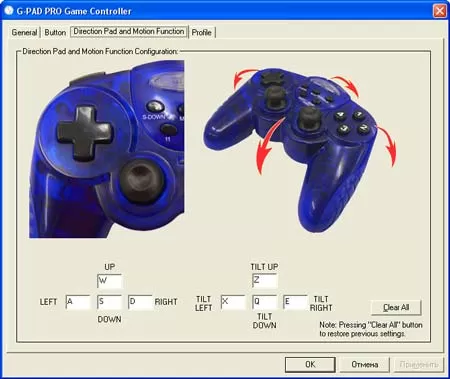Switch to the General tab
Screen dimensions: 450x379
click(24, 32)
